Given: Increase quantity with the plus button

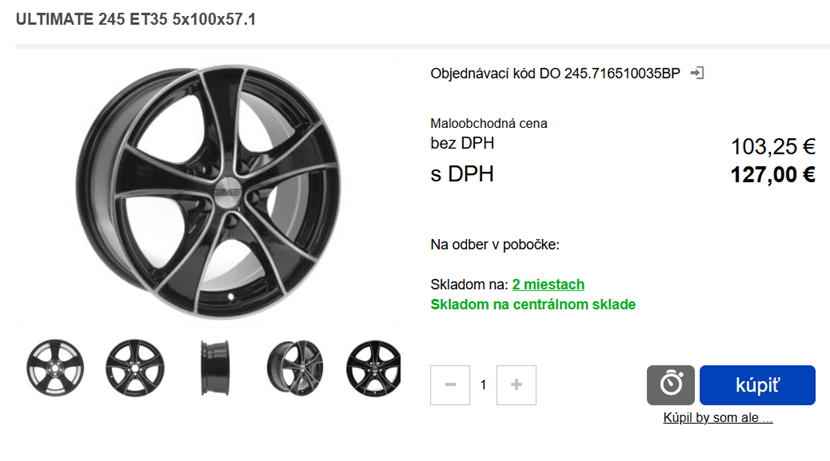Looking at the screenshot, I should (516, 385).
